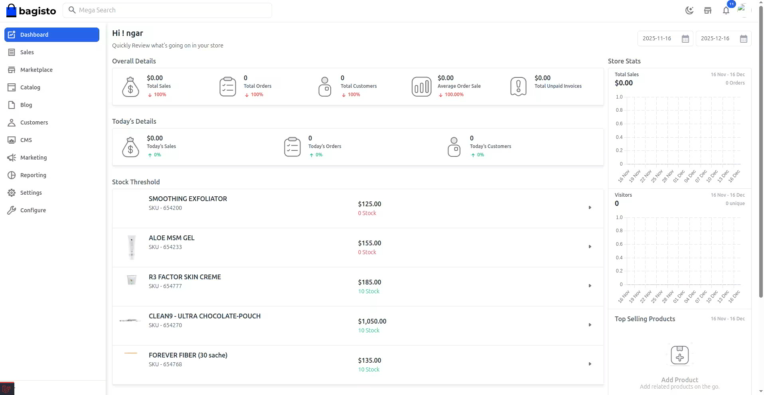This screenshot has height=395, width=764.
Task: Click the bagisto logo
Action: click(x=31, y=10)
